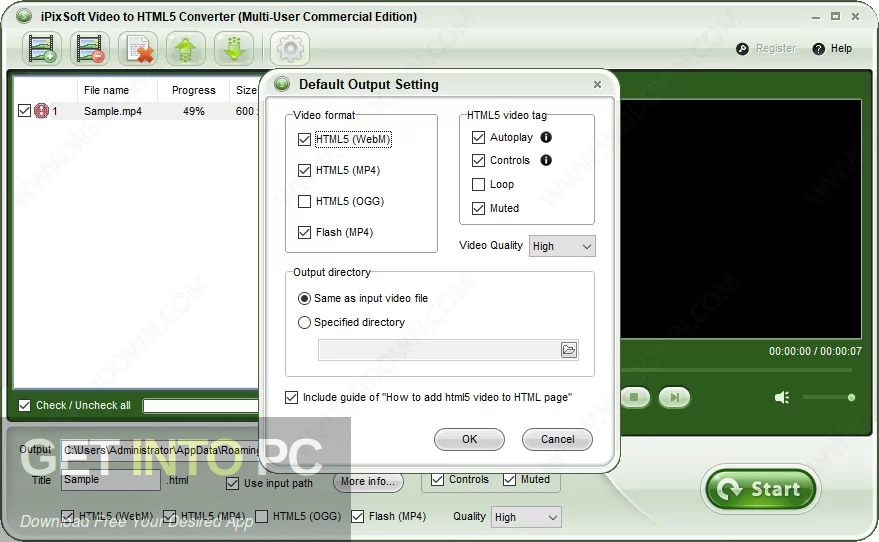Minimize the converter window
This screenshot has height=542, width=879.
[816, 17]
